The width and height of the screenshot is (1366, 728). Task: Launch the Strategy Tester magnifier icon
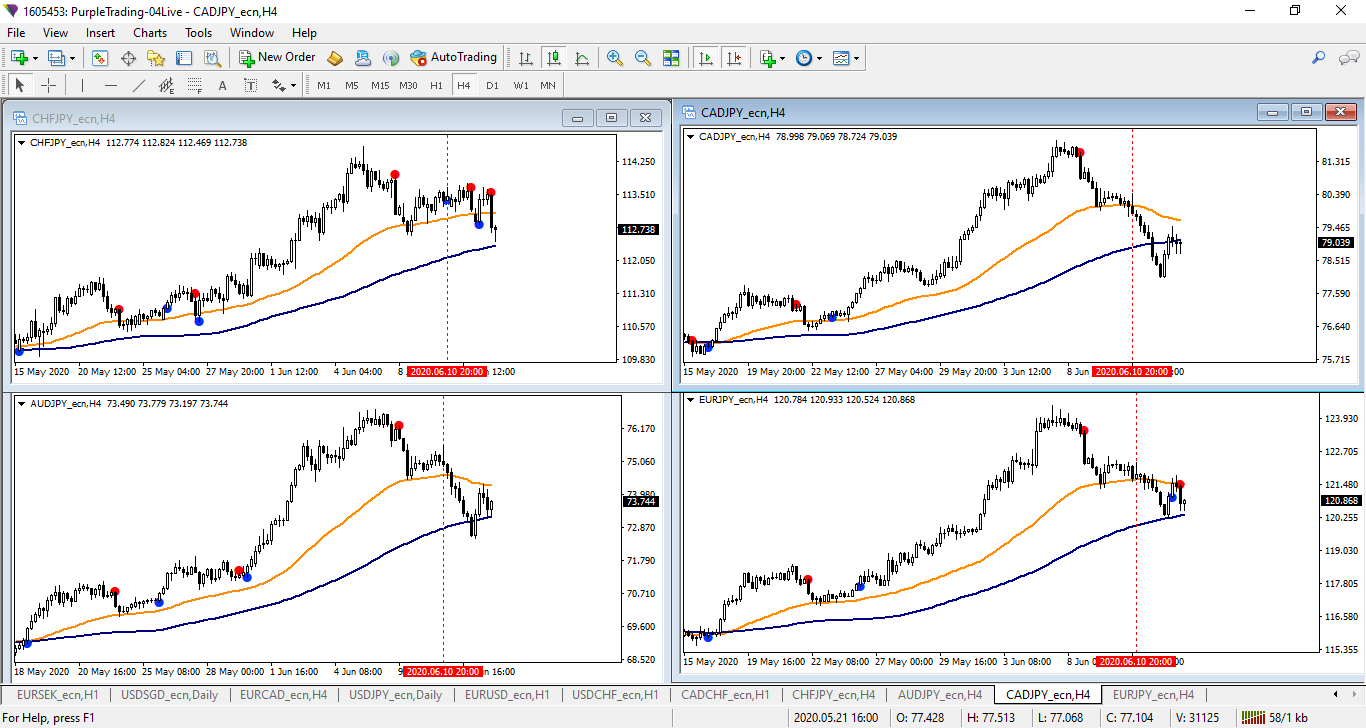click(x=211, y=58)
